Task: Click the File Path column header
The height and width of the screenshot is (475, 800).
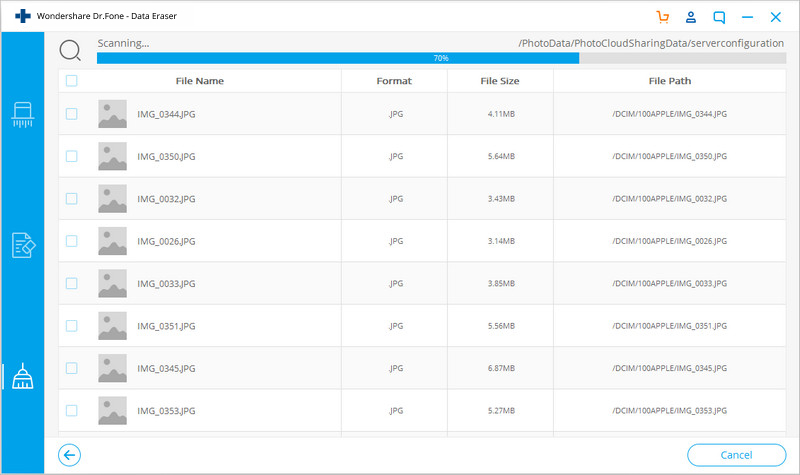Action: pyautogui.click(x=669, y=81)
